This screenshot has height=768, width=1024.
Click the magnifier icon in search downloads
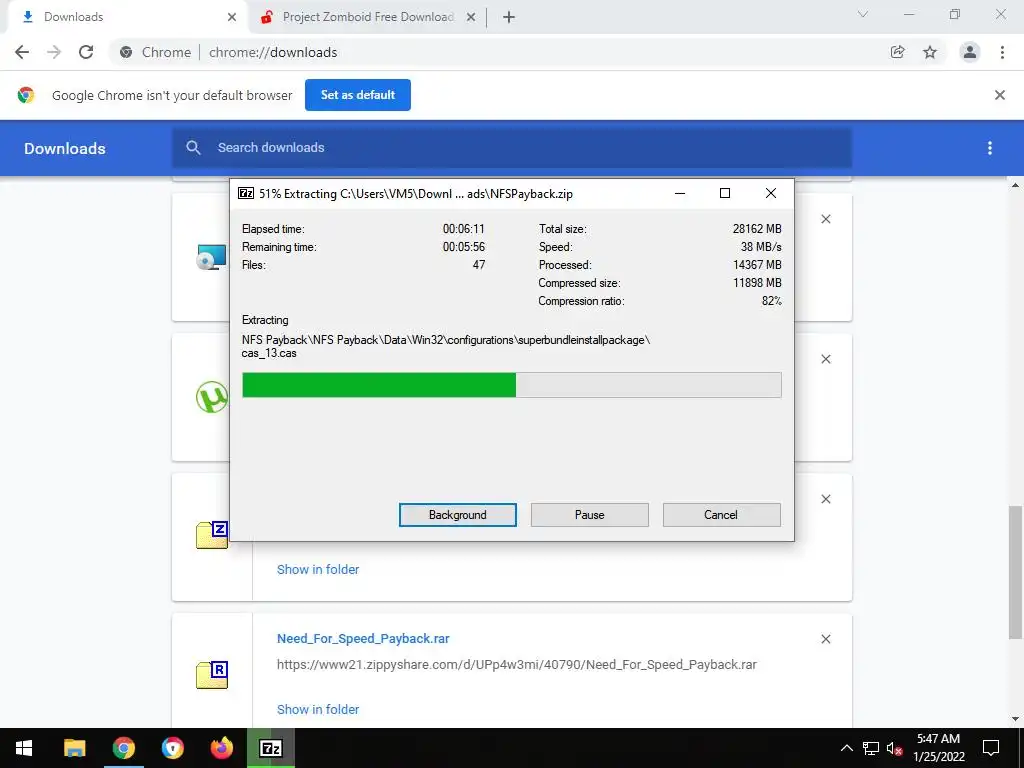[x=193, y=148]
